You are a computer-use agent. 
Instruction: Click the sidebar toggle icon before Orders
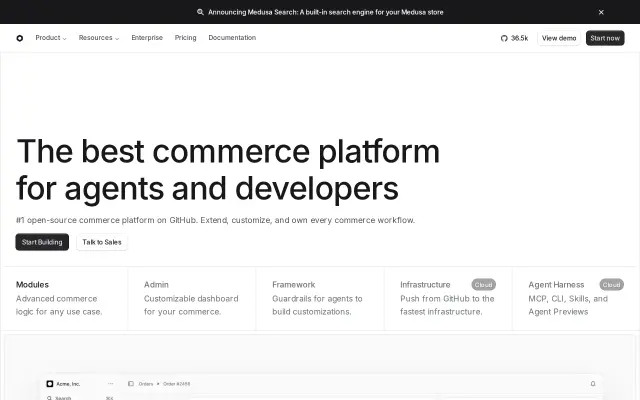coord(131,384)
